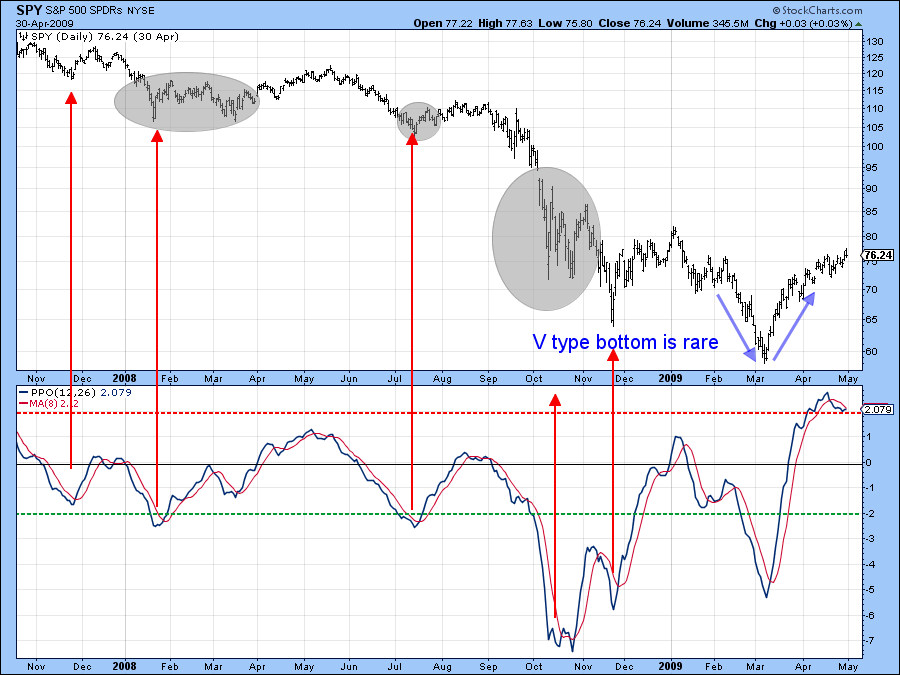Viewport: 900px width, 675px height.
Task: Click the 130 price axis label
Action: pos(875,42)
